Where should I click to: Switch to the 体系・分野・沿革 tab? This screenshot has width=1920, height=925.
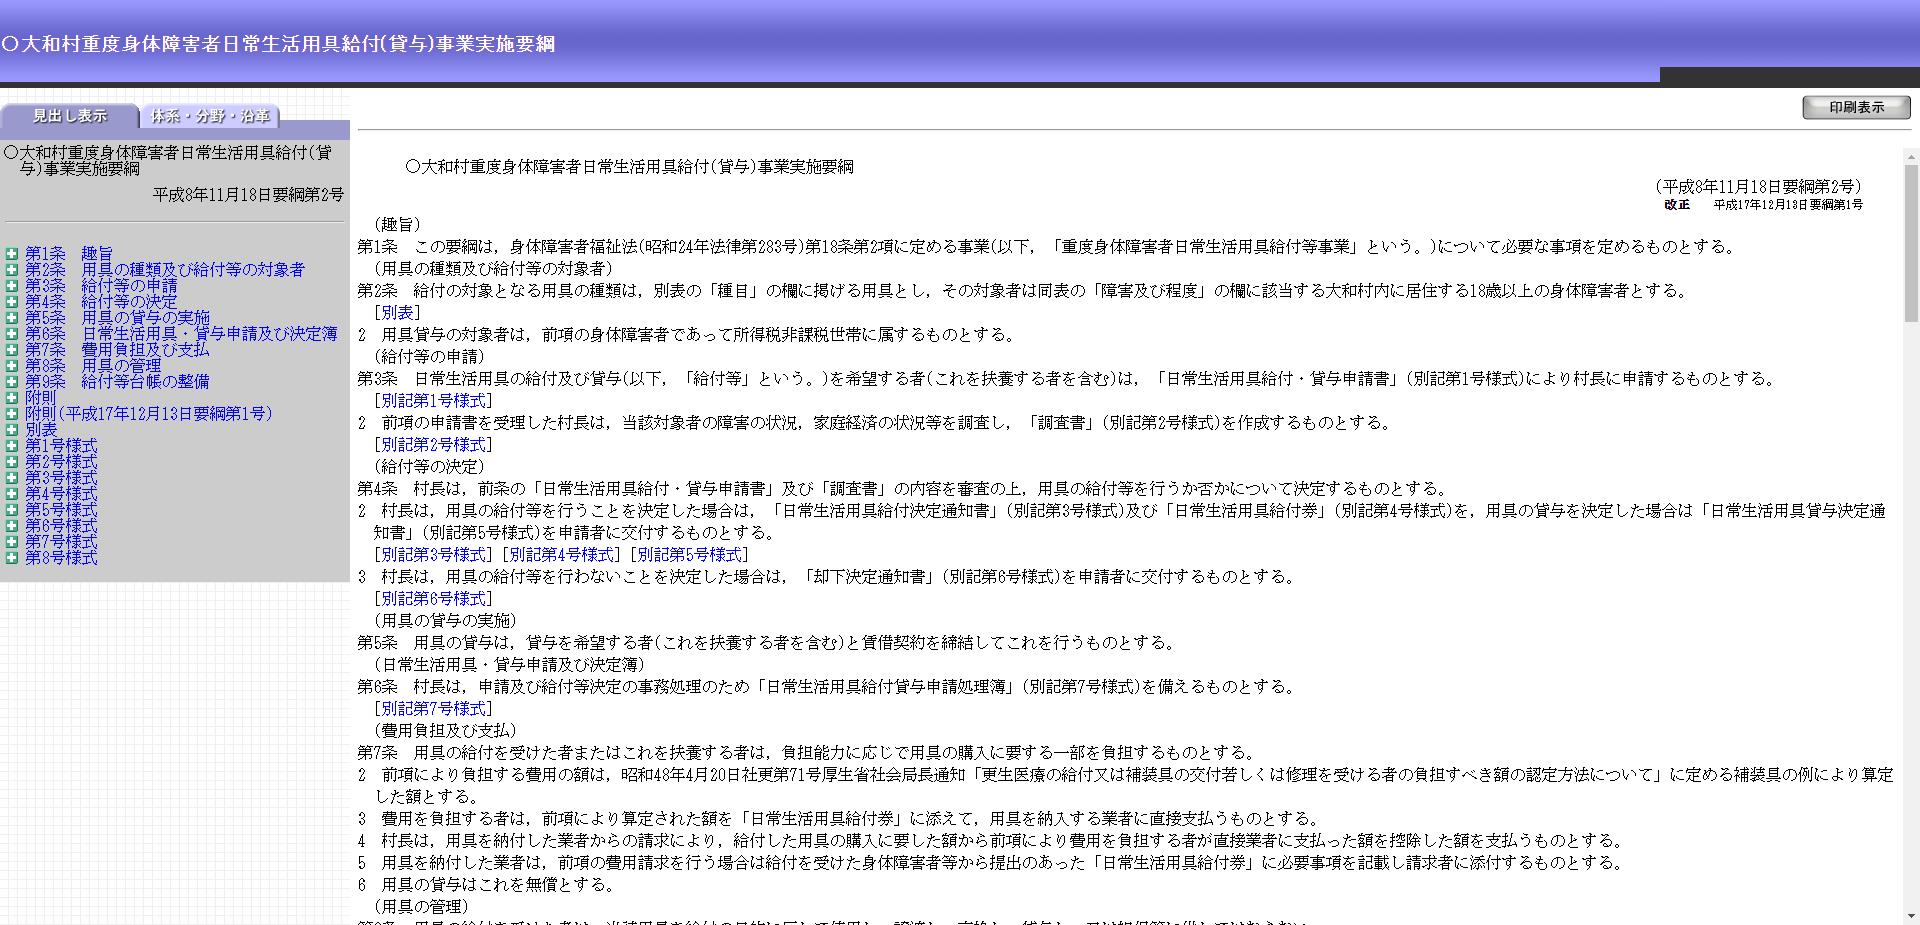210,117
